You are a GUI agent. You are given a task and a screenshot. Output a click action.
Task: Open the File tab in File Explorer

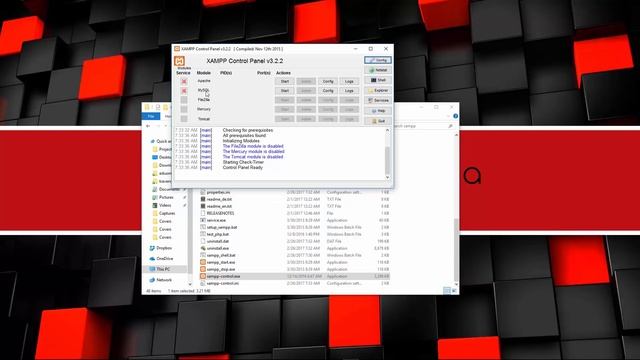click(x=151, y=116)
